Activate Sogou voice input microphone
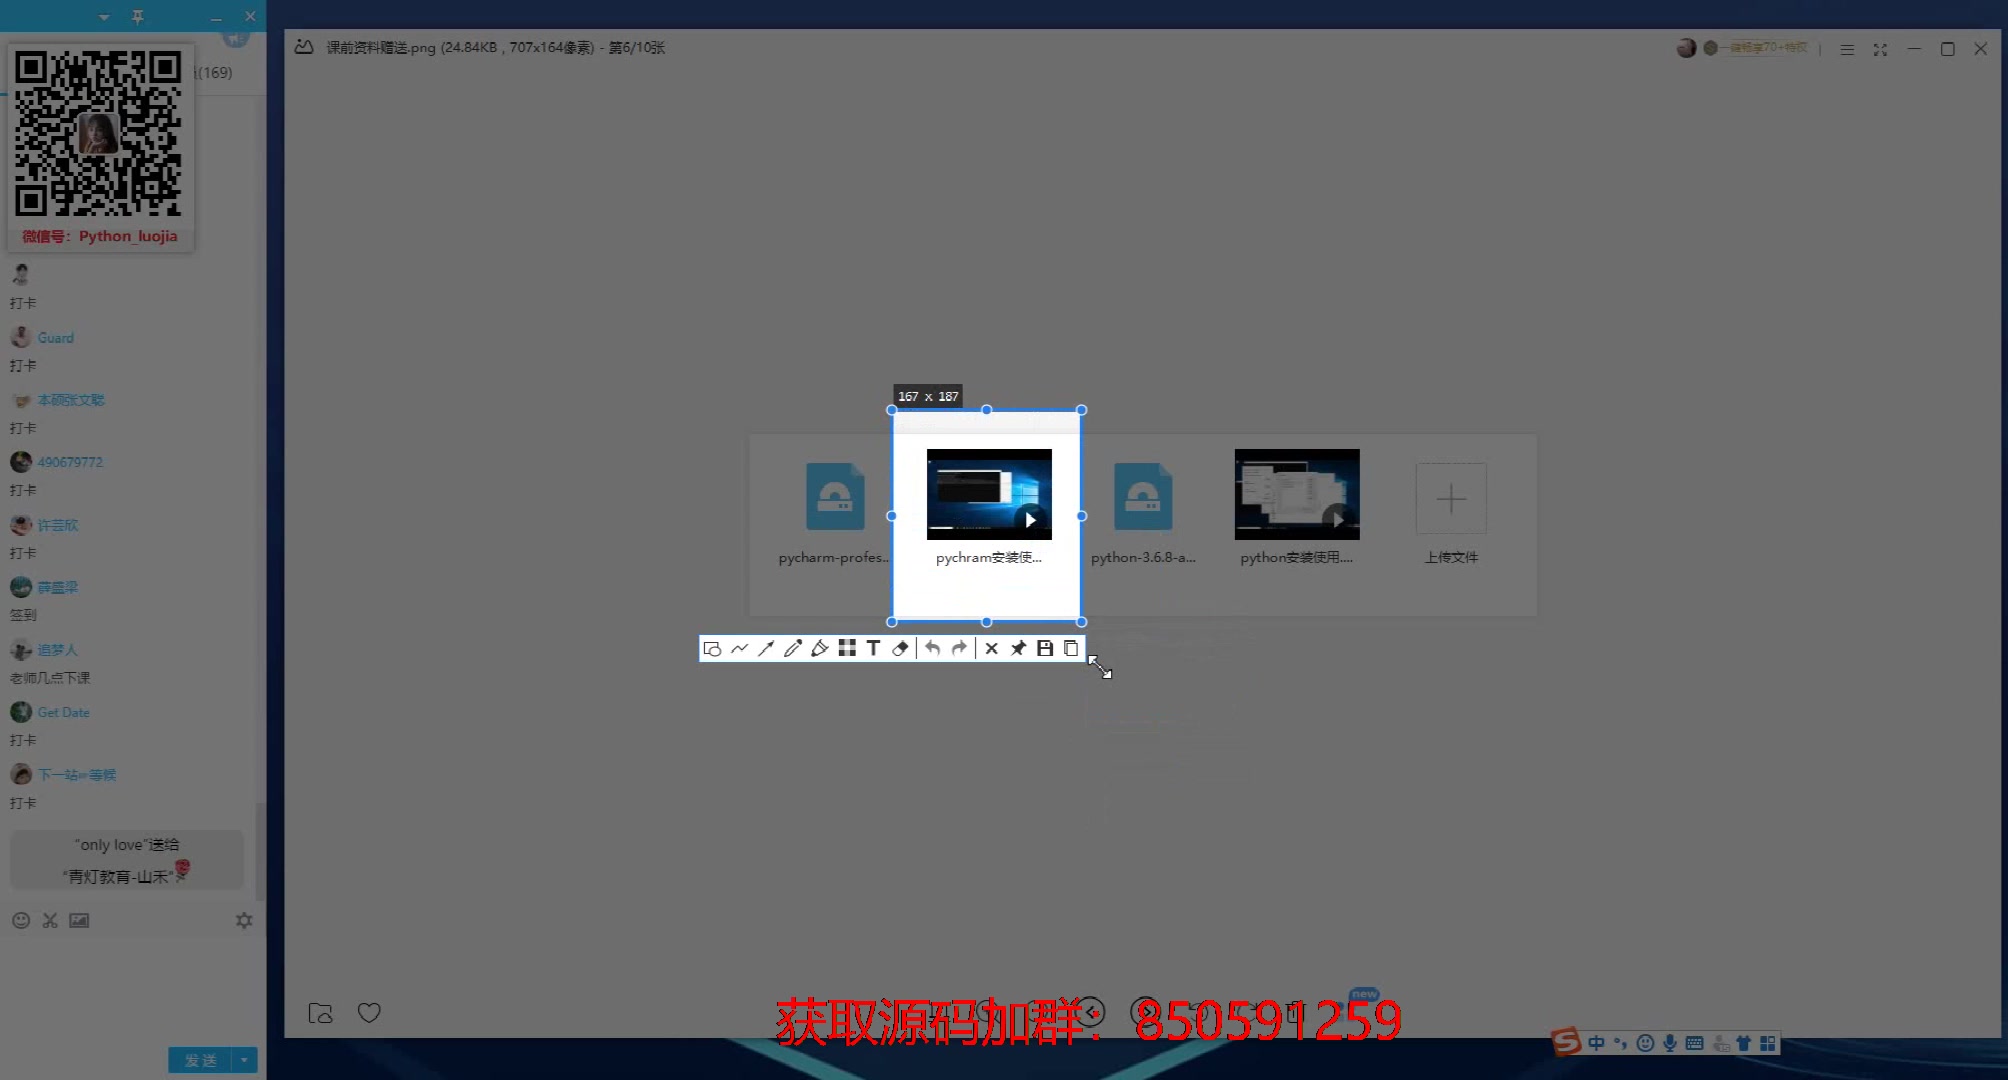 (x=1670, y=1043)
